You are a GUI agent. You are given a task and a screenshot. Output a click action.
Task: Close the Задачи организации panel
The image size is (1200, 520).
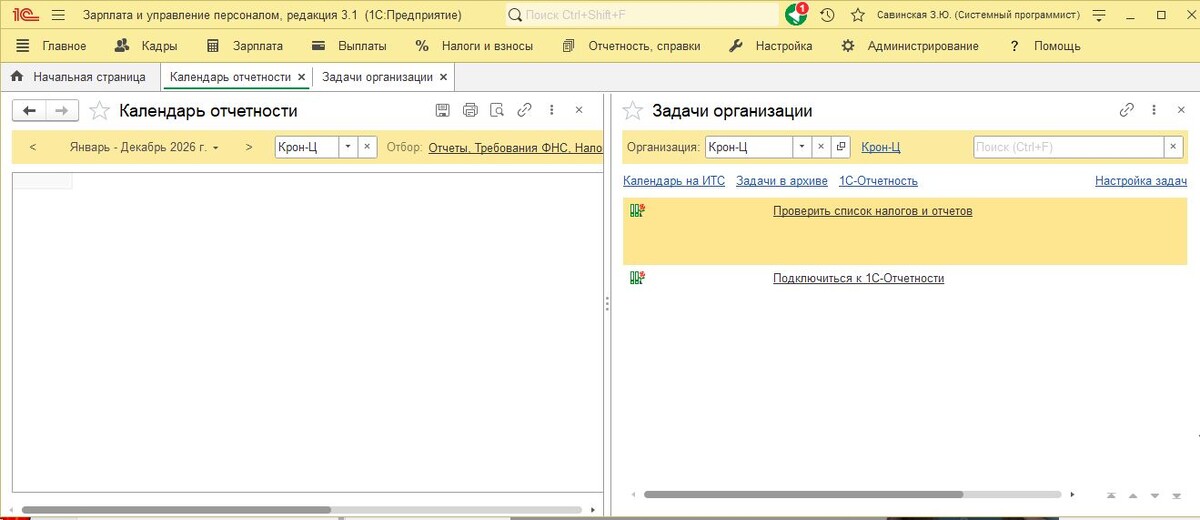[1180, 111]
